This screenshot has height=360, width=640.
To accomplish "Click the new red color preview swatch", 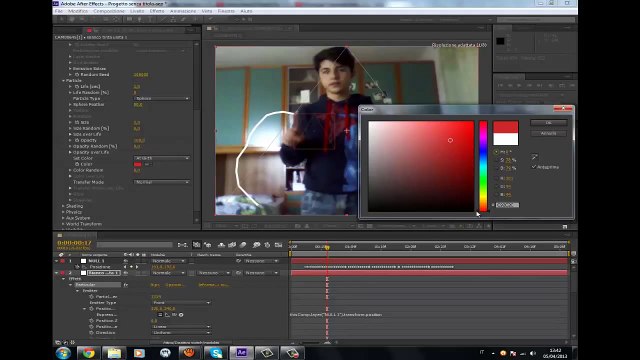I will (505, 127).
